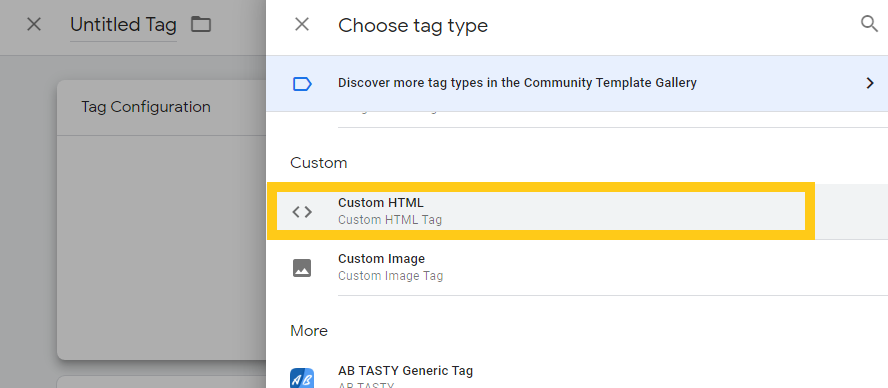Screen dimensions: 888x388
Task: Click the blue tag icon in gallery banner
Action: [x=302, y=84]
